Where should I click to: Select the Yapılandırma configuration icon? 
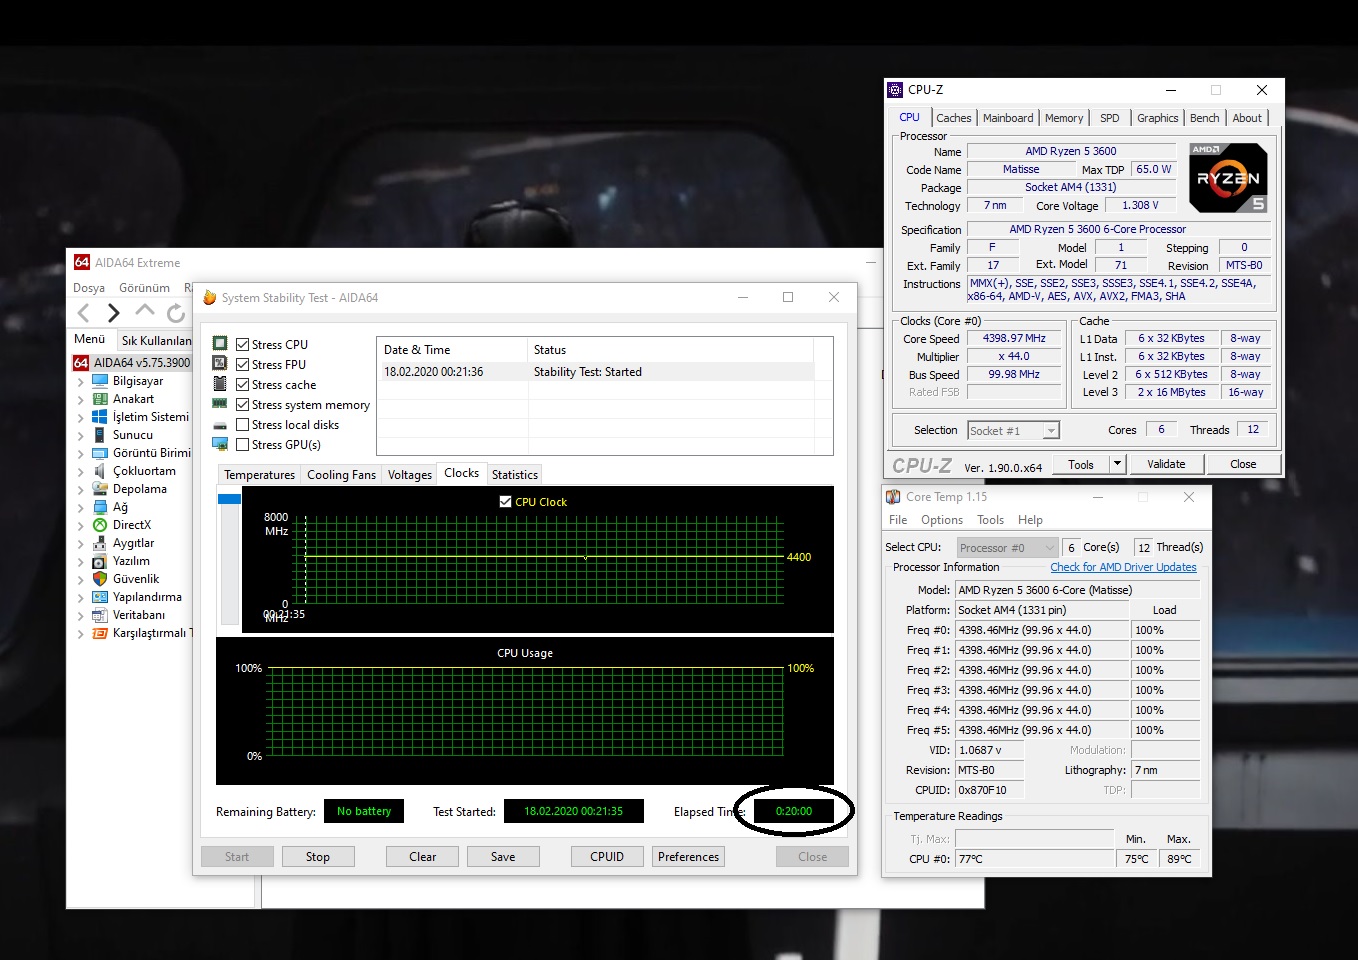click(100, 597)
